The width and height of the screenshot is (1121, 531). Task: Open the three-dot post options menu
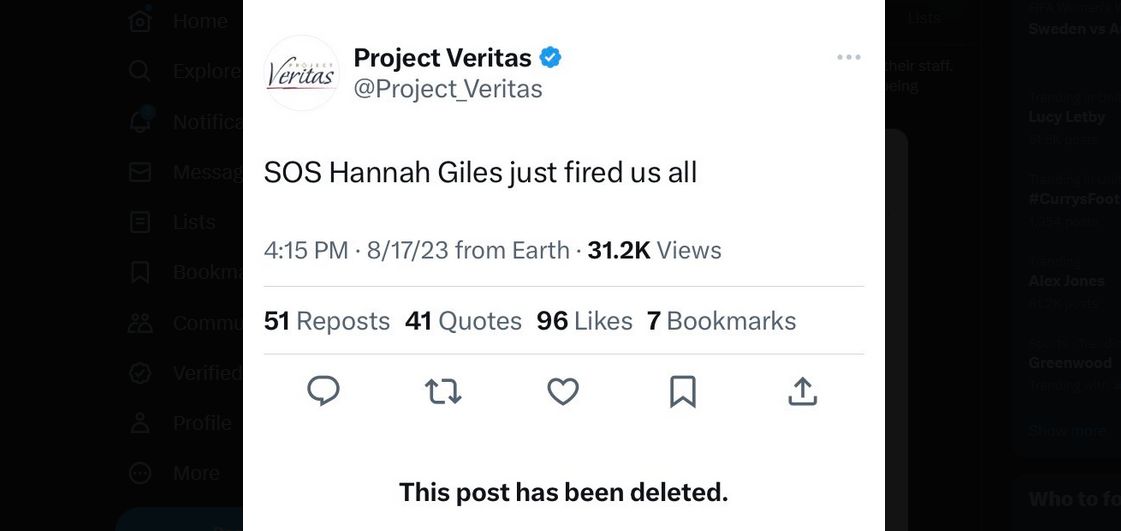tap(848, 58)
